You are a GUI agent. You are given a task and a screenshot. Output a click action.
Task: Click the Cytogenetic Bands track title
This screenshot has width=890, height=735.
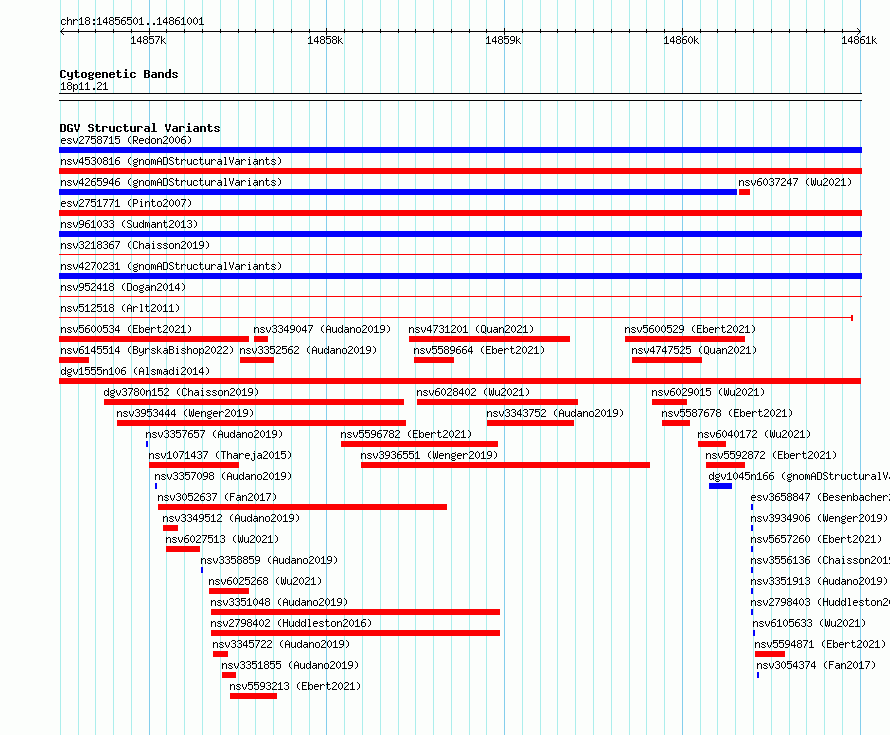point(119,74)
